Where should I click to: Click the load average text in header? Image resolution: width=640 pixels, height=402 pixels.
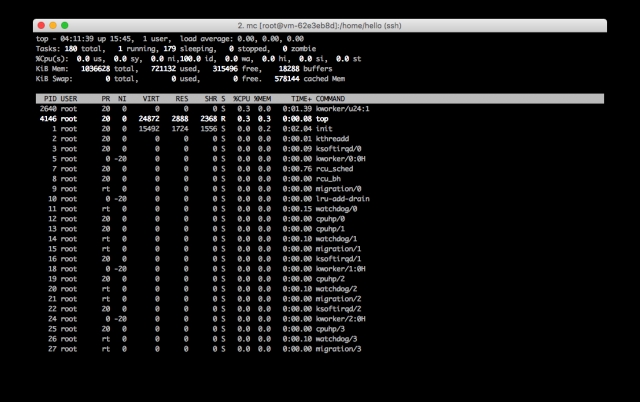point(242,39)
